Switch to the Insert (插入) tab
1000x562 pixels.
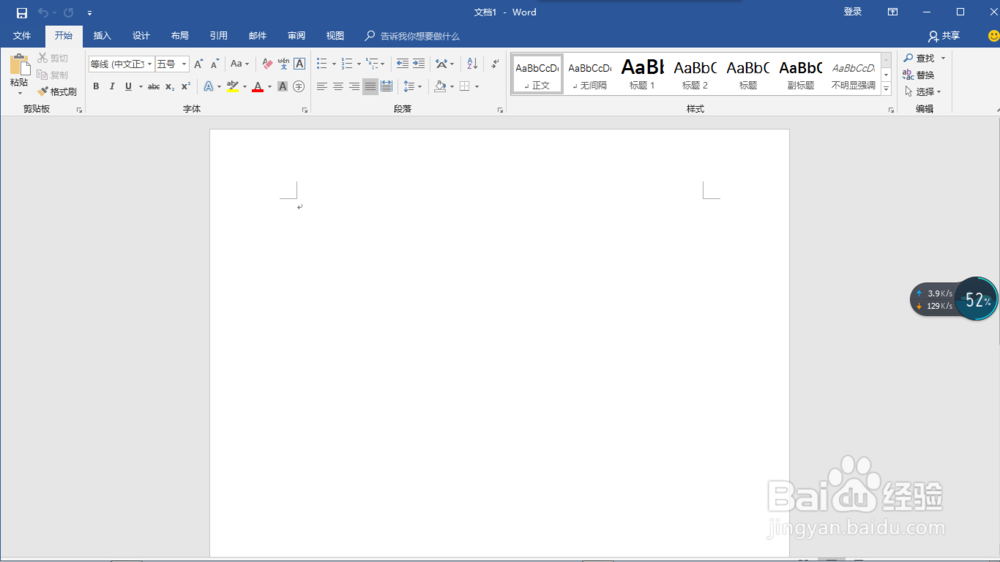pos(102,36)
